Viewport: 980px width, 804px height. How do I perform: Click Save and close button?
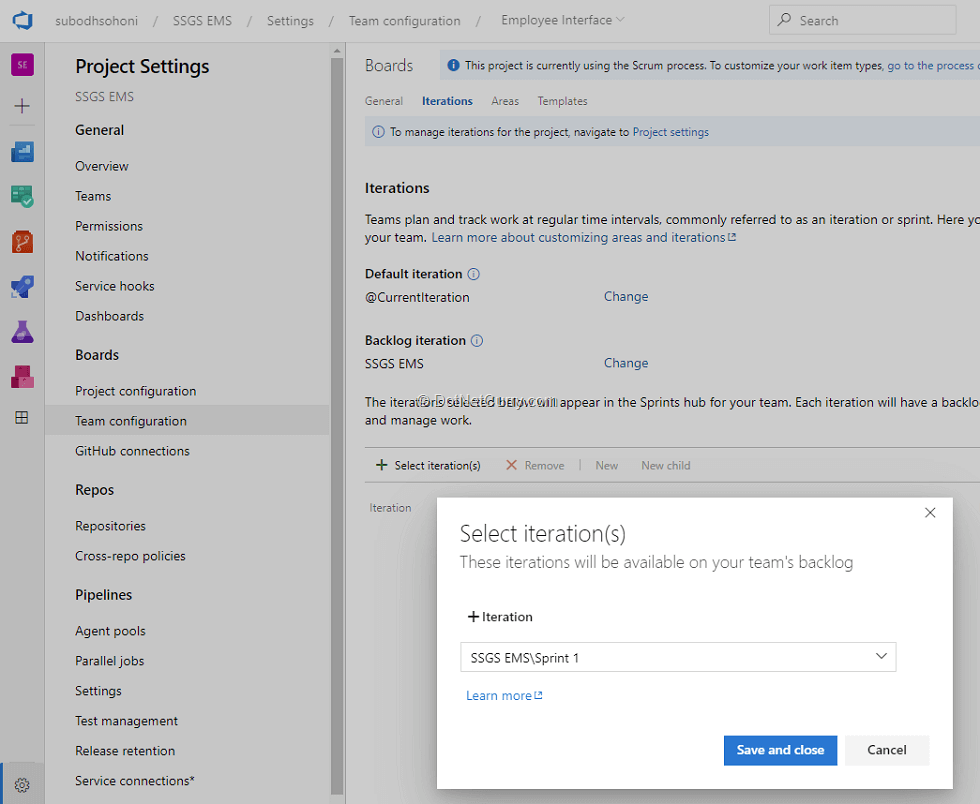(x=780, y=750)
